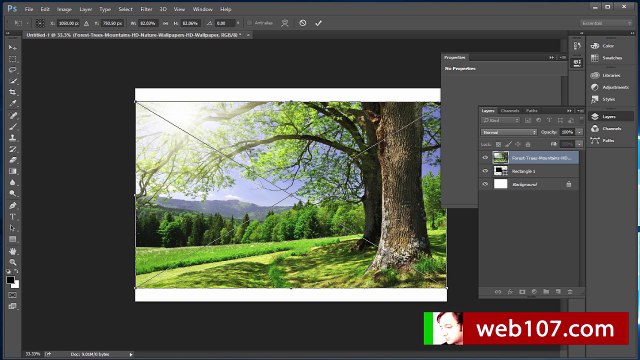Open the layer blend mode Normal dropdown
The image size is (640, 360).
tap(509, 132)
